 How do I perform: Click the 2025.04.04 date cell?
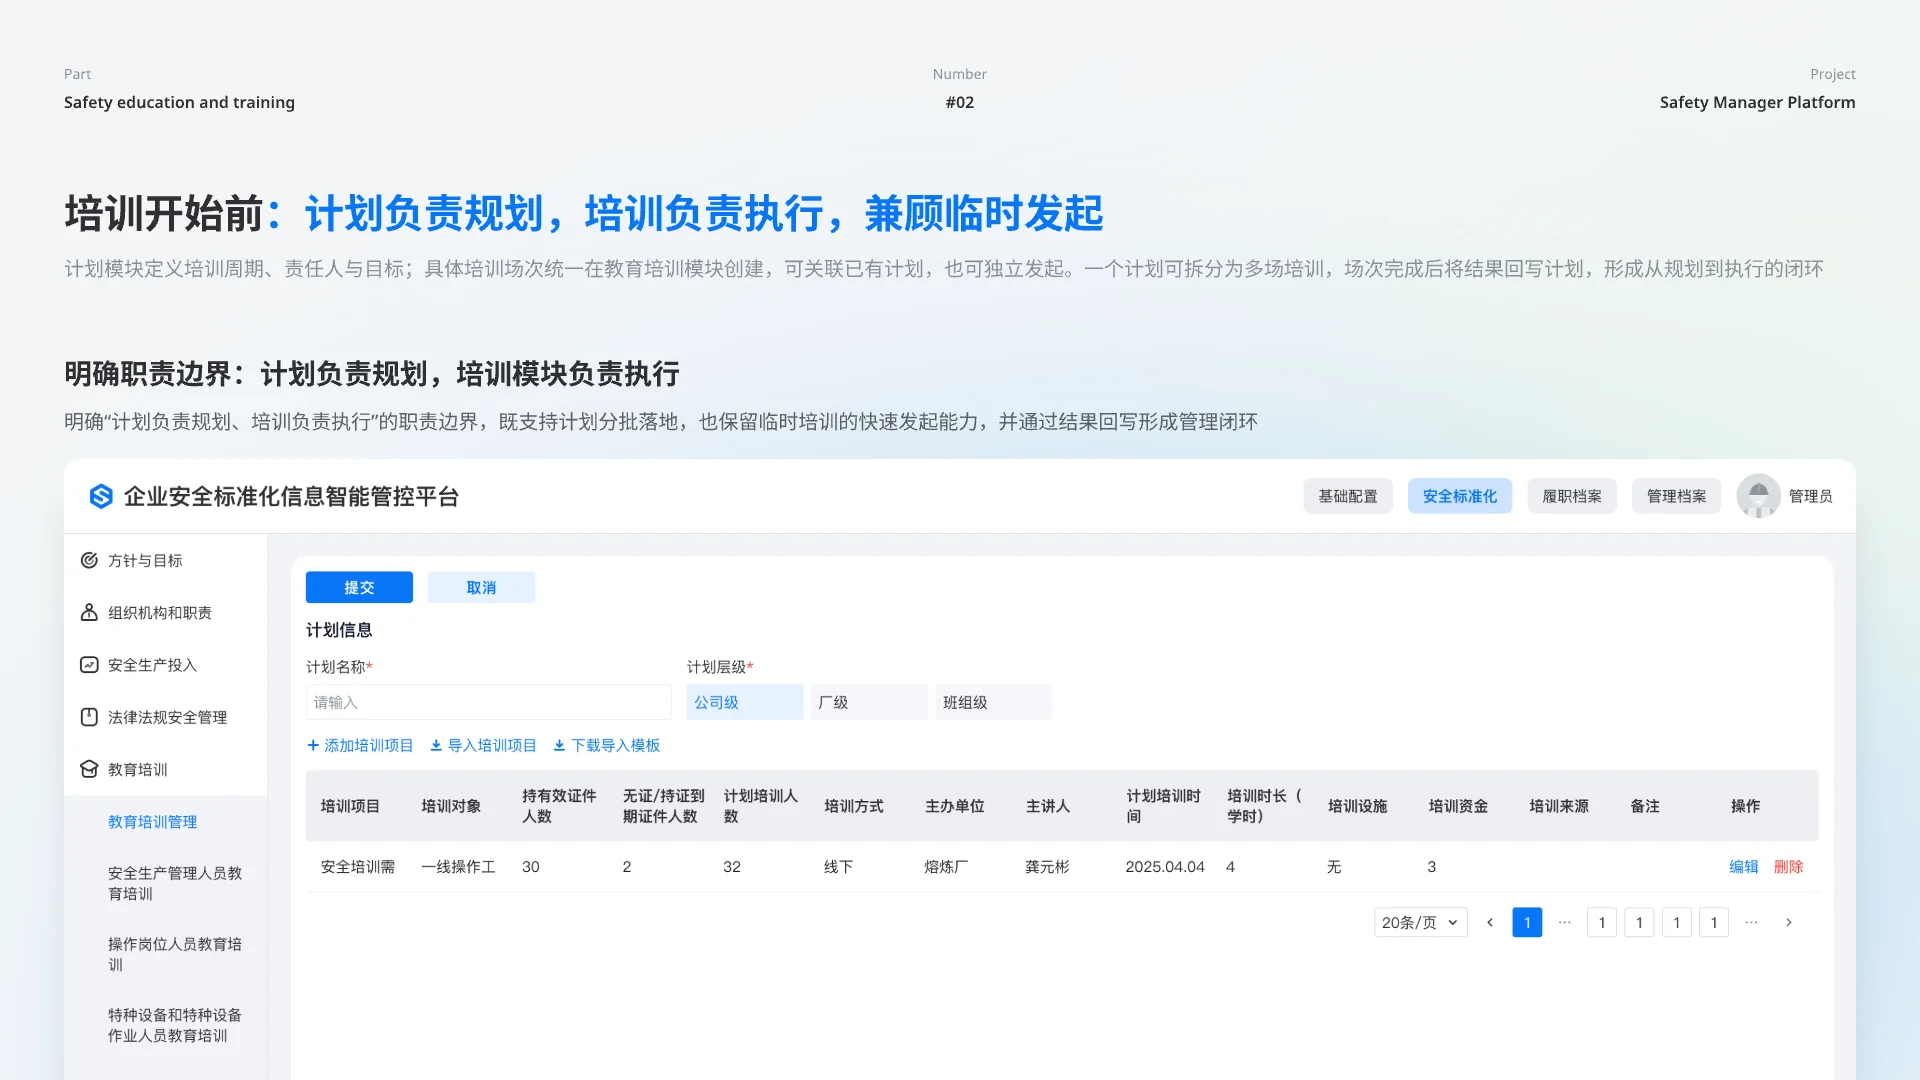pos(1165,866)
